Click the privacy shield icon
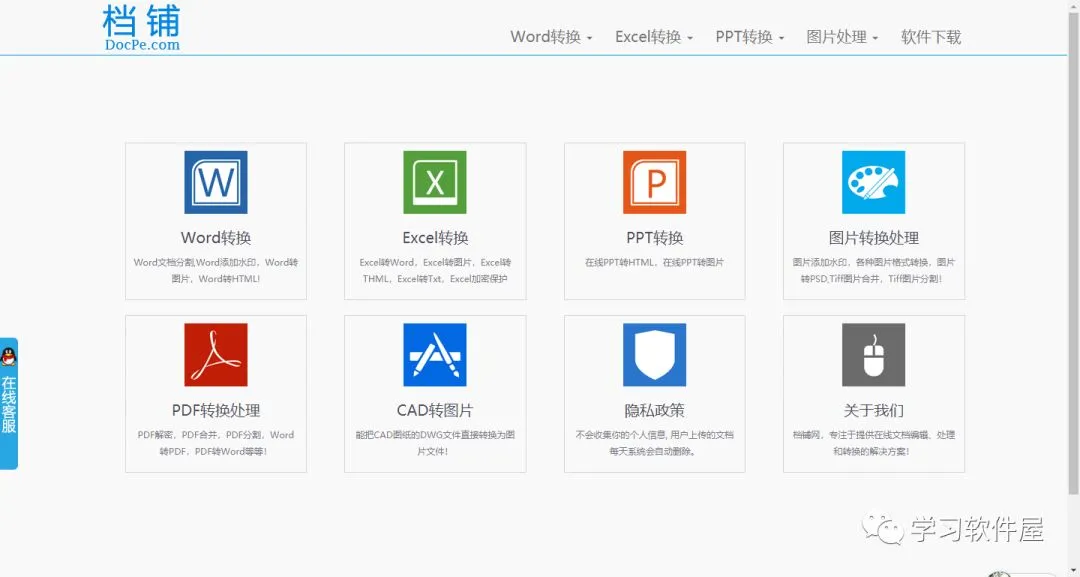Screen dimensions: 1080x577 [654, 355]
